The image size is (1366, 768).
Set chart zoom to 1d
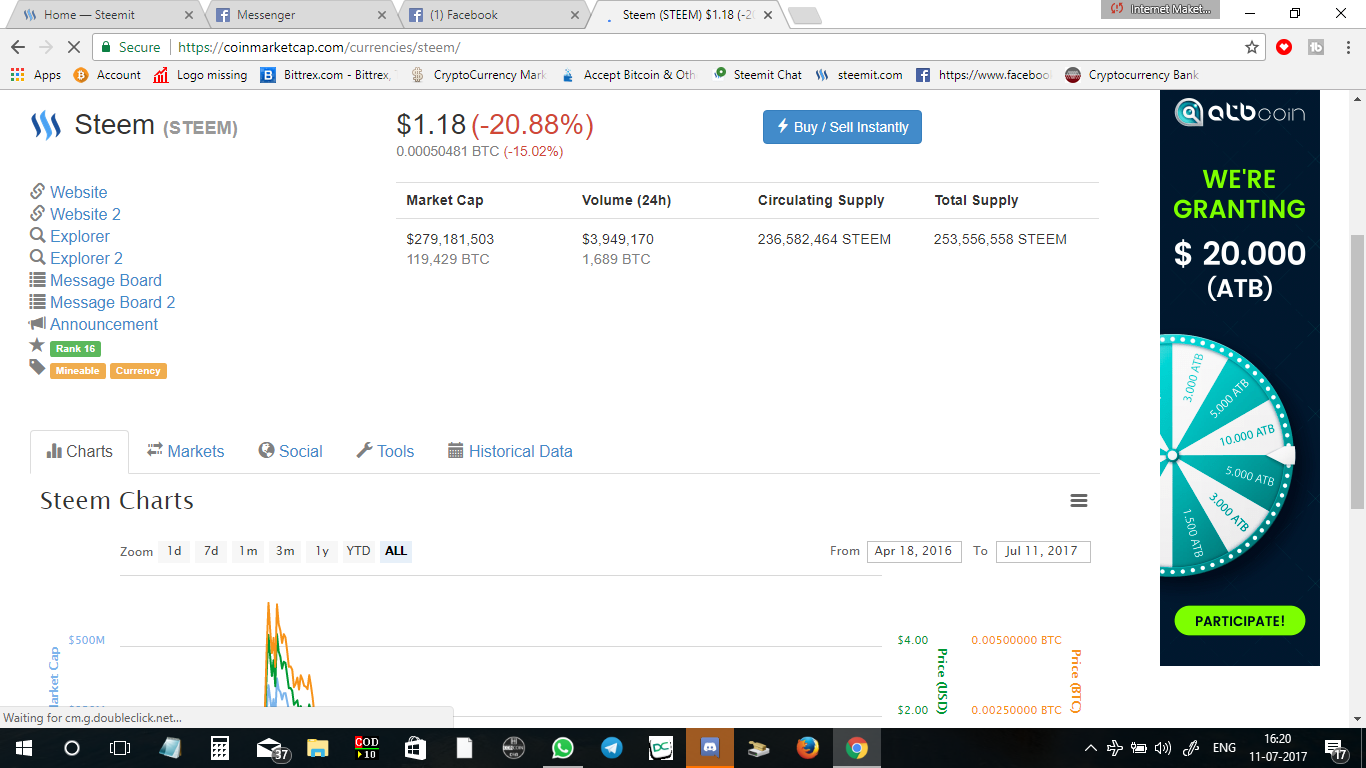174,551
